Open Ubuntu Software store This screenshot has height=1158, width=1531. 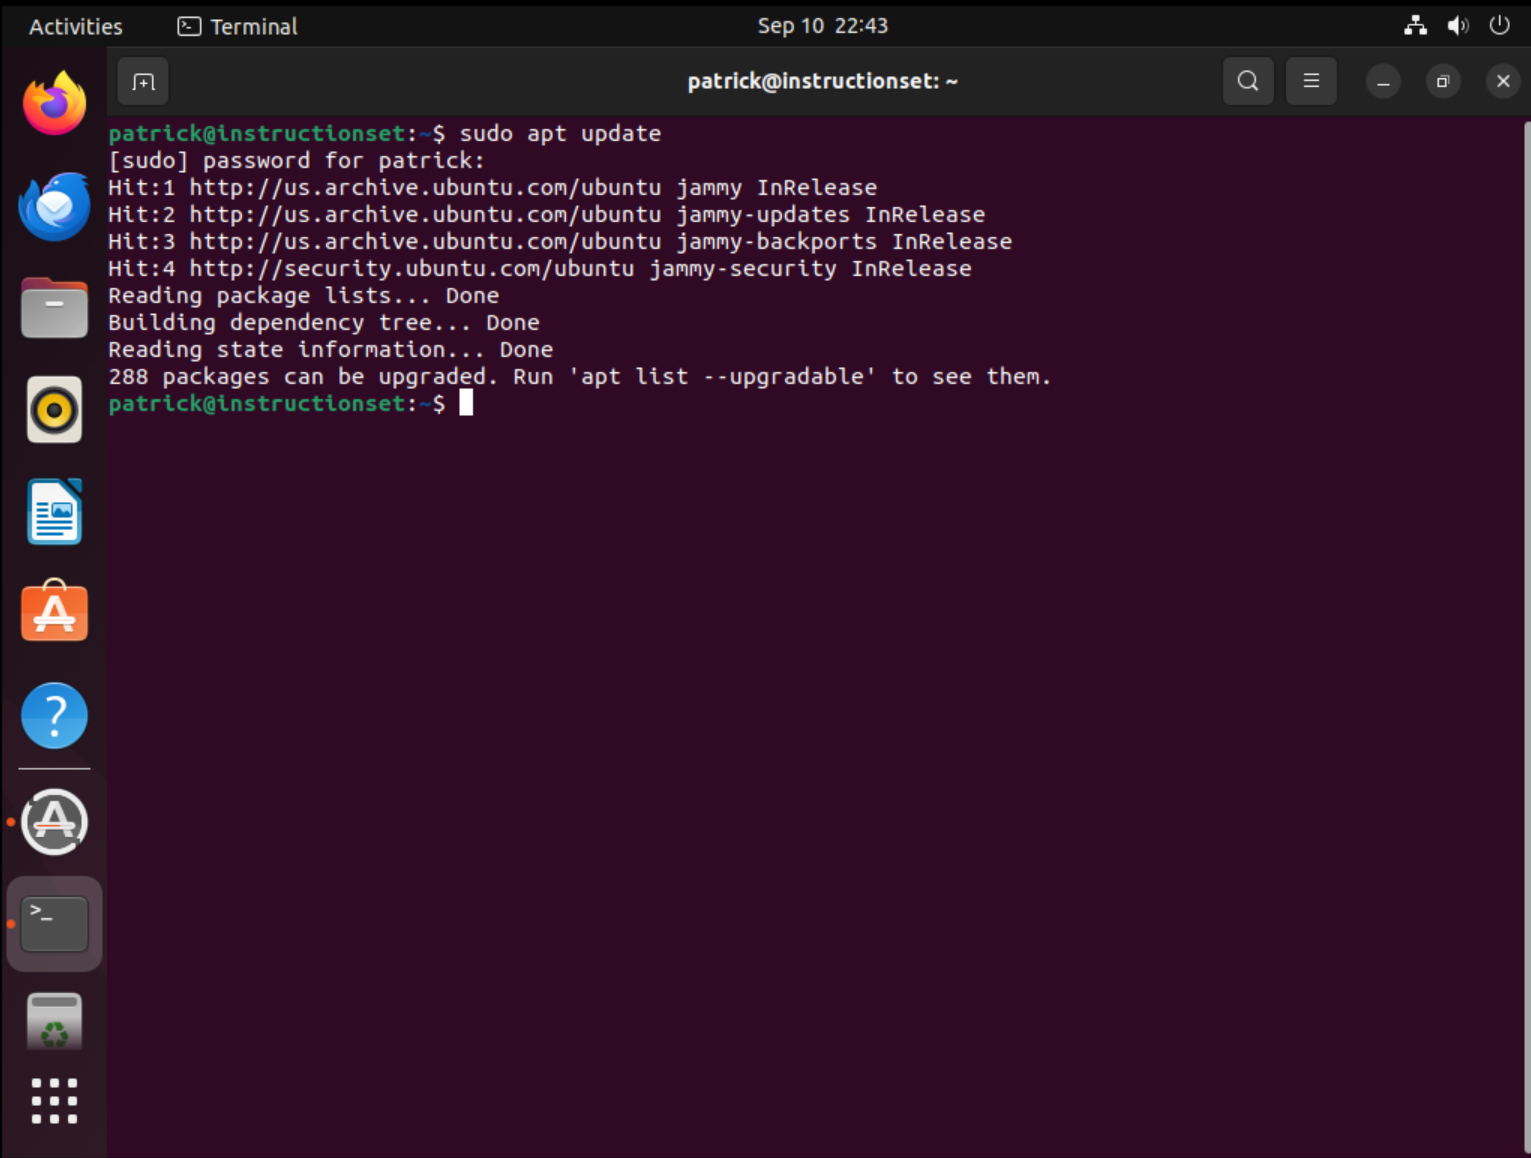[55, 613]
